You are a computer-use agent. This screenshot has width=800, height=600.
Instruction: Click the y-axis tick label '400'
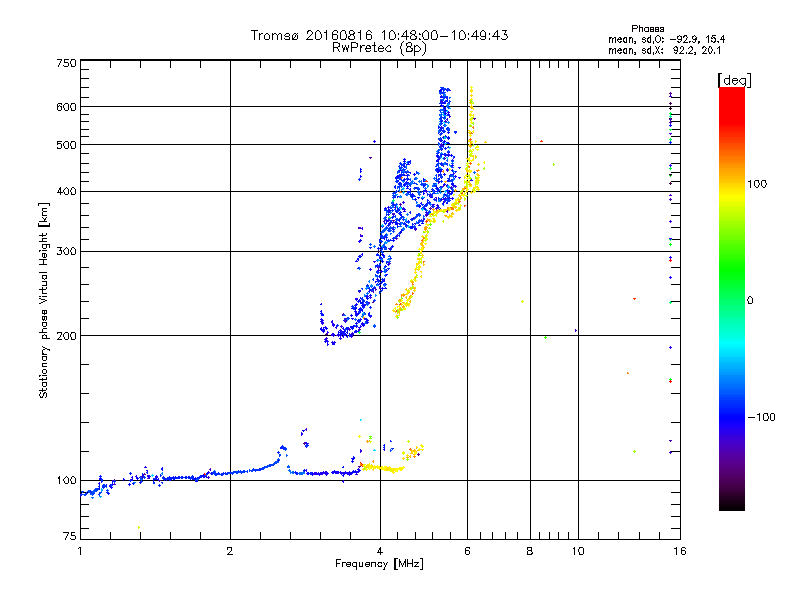(x=66, y=192)
